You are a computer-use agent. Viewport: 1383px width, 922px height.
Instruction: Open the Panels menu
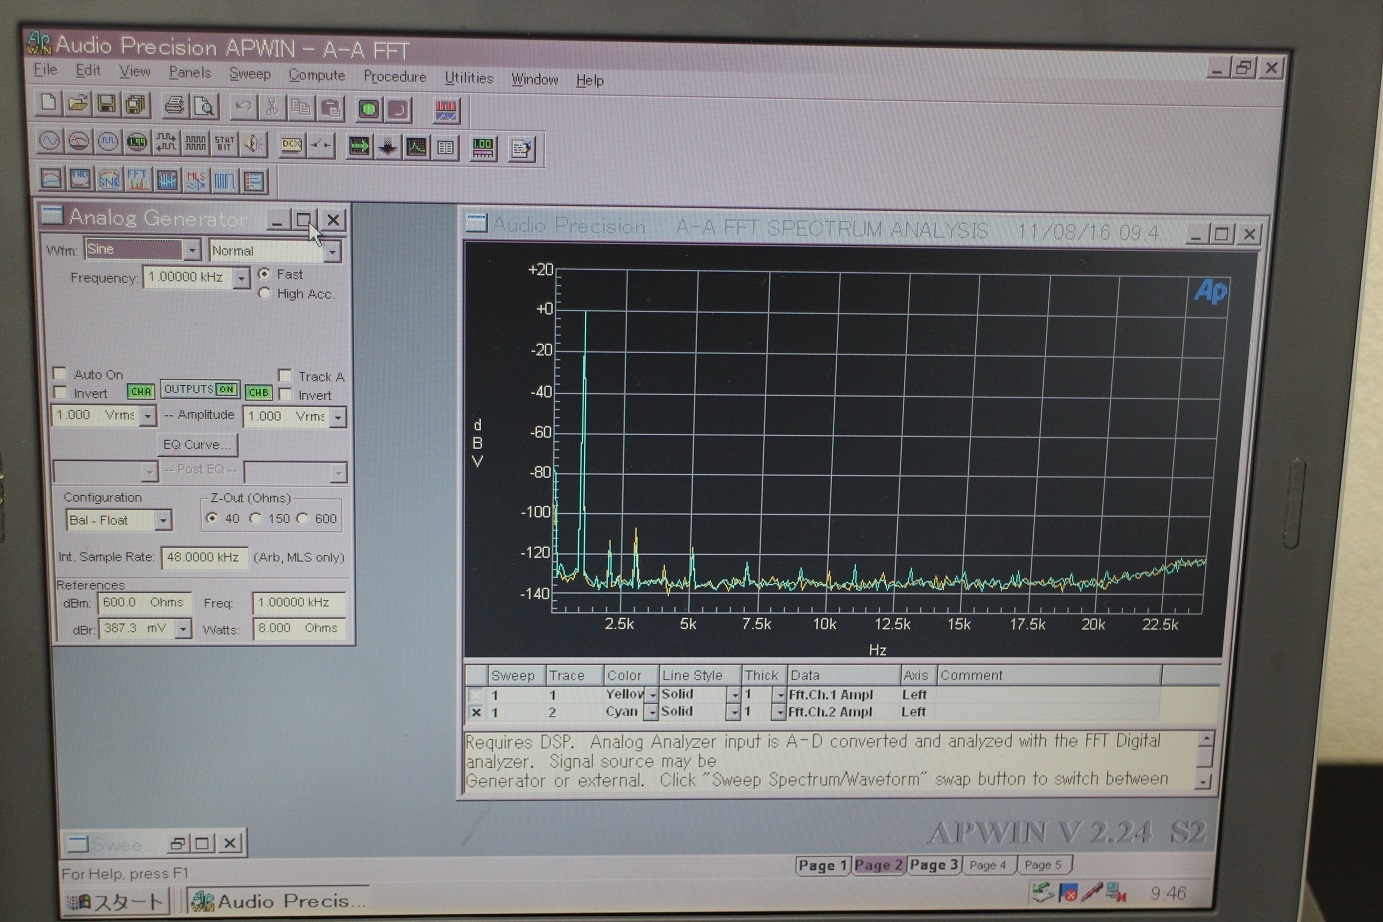[190, 72]
